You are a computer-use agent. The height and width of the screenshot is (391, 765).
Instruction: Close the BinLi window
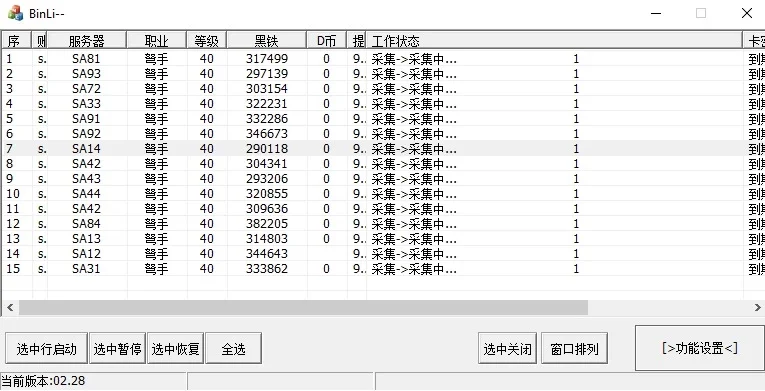point(747,13)
